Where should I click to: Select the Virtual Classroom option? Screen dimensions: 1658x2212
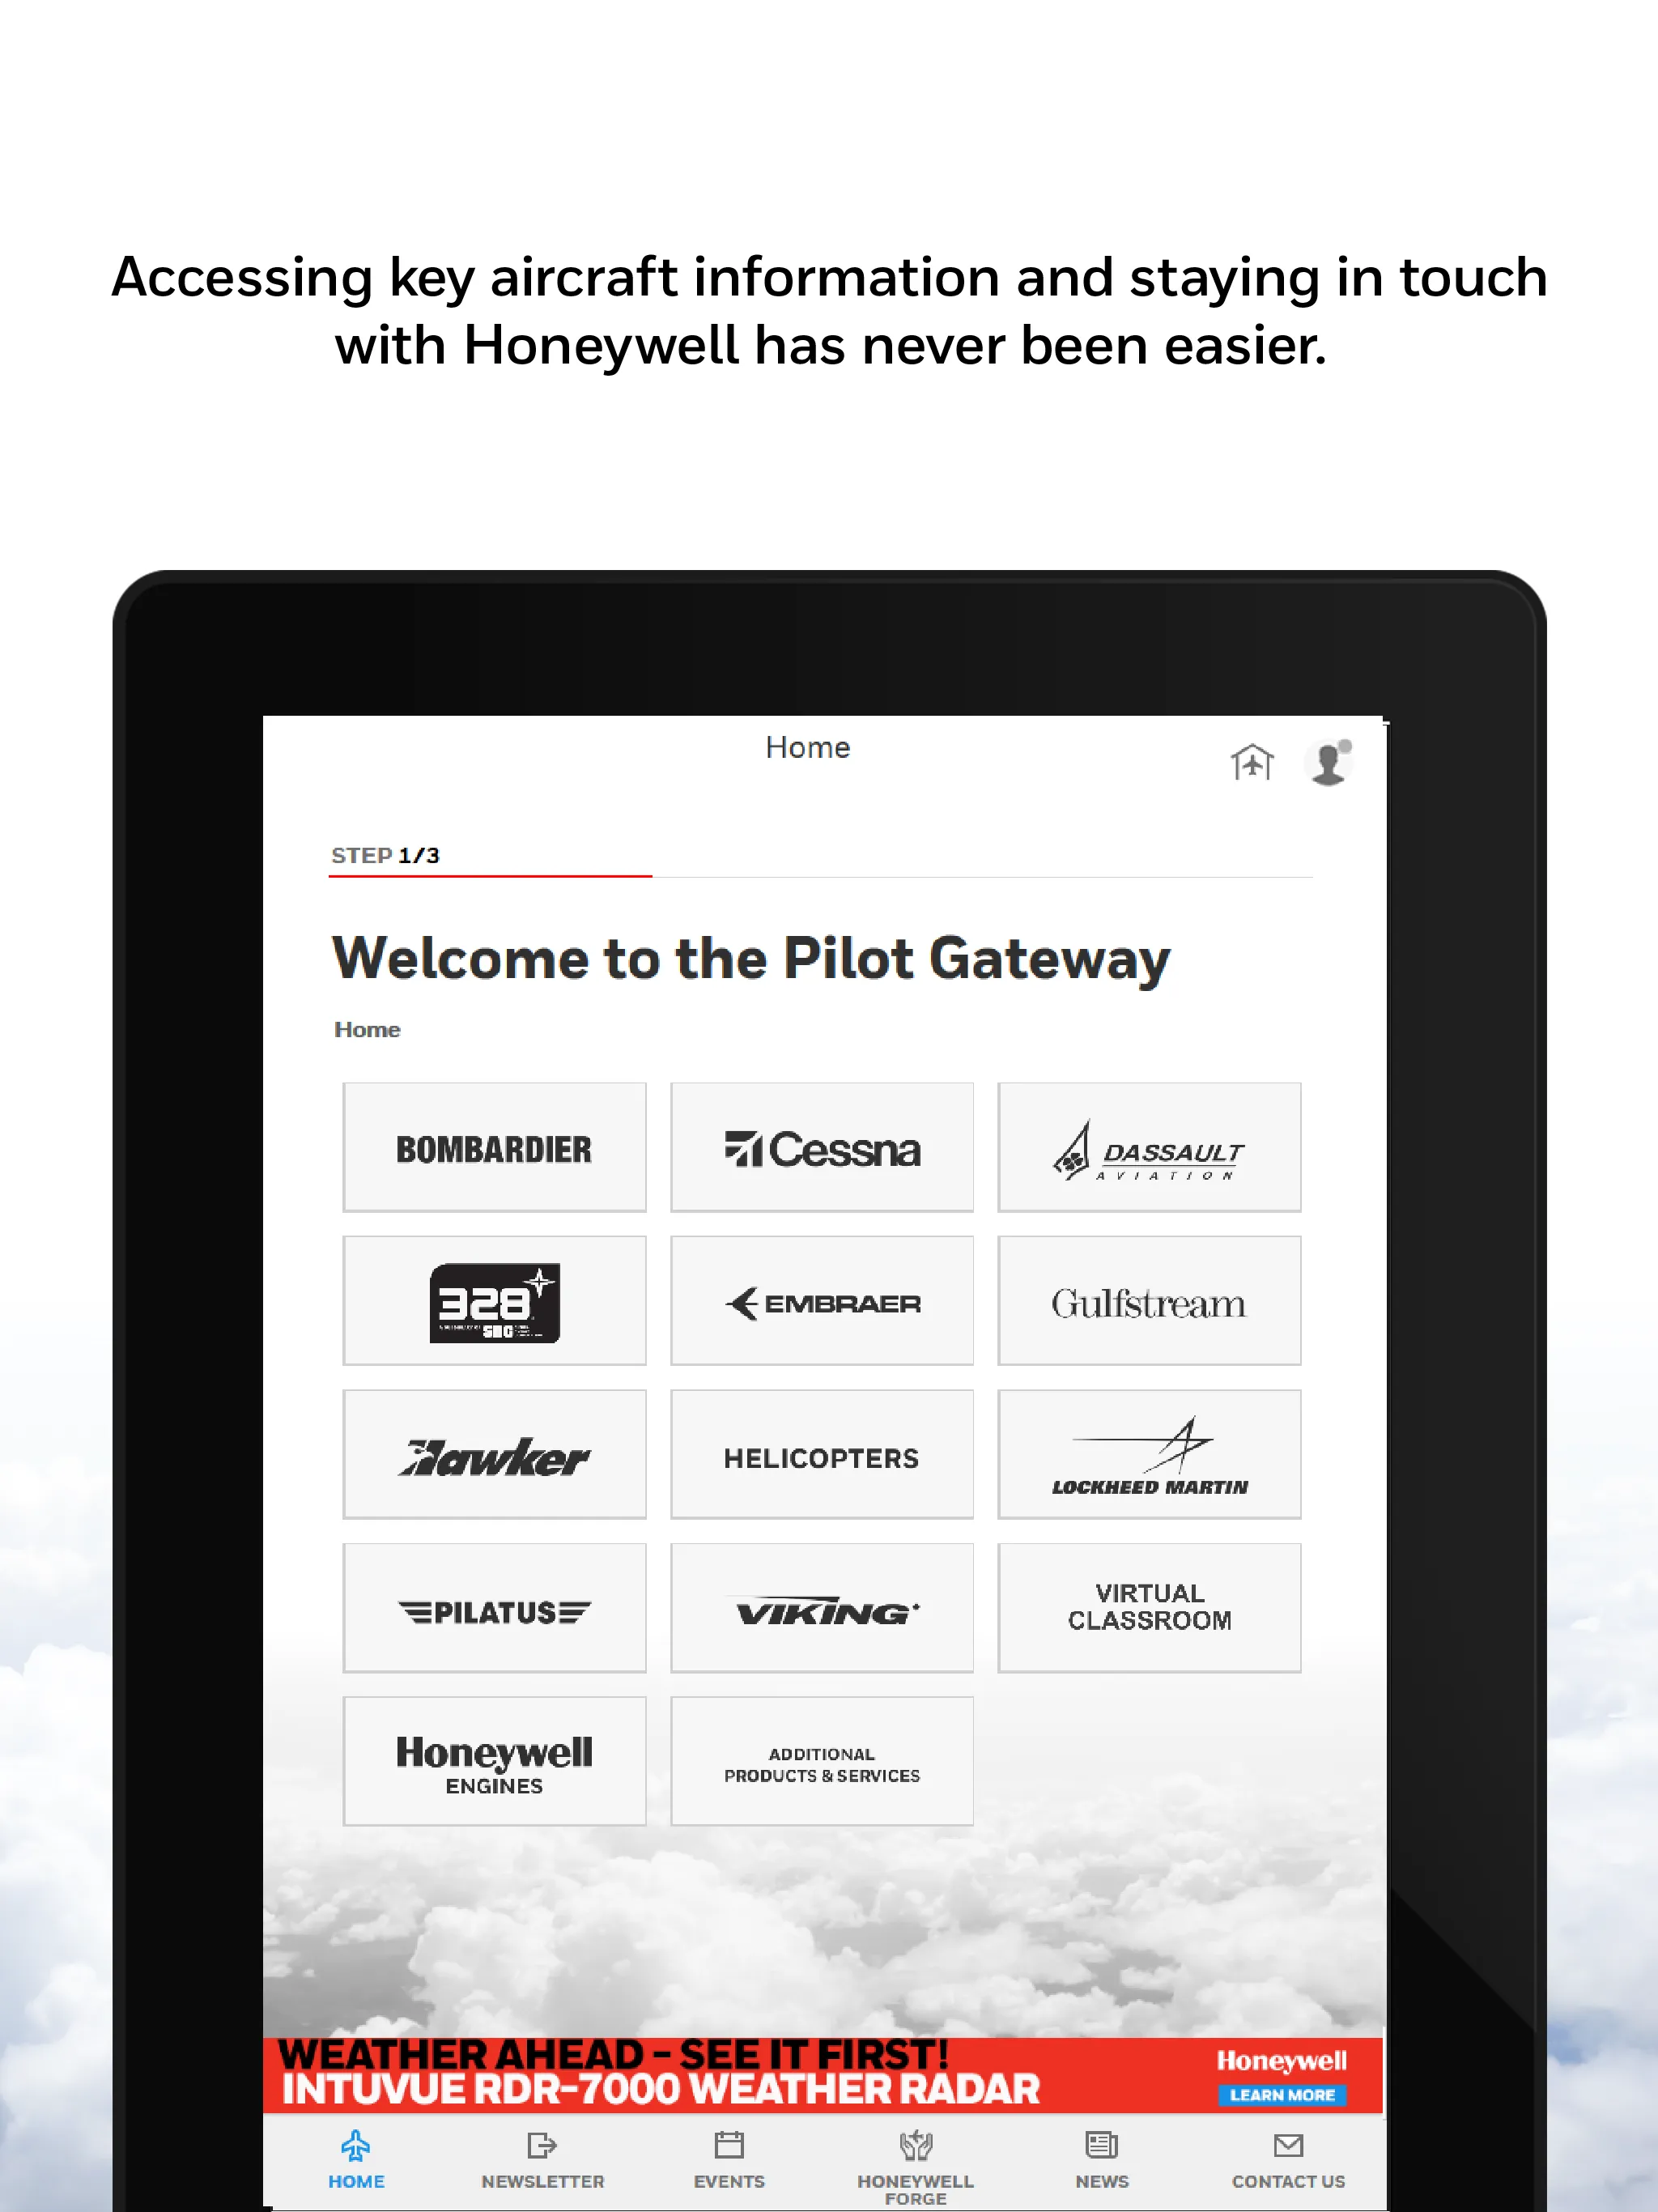click(1150, 1606)
